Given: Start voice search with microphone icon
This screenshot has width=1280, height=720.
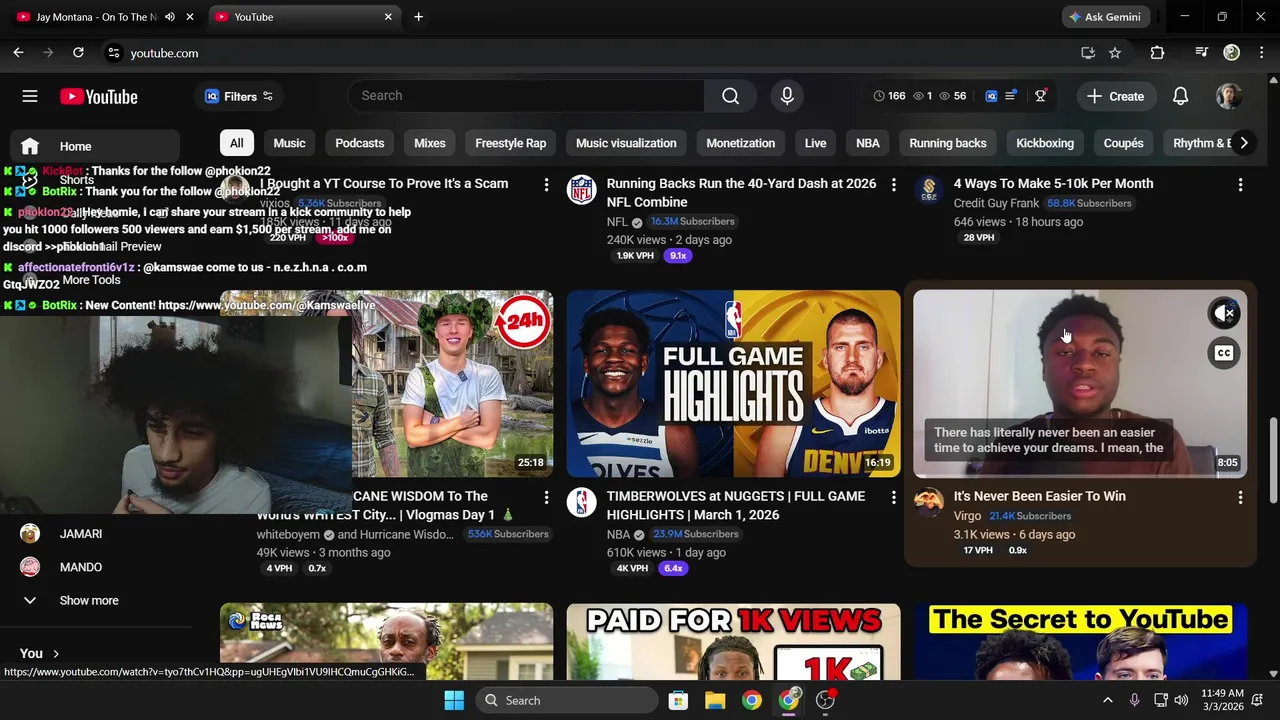Looking at the screenshot, I should [x=787, y=96].
